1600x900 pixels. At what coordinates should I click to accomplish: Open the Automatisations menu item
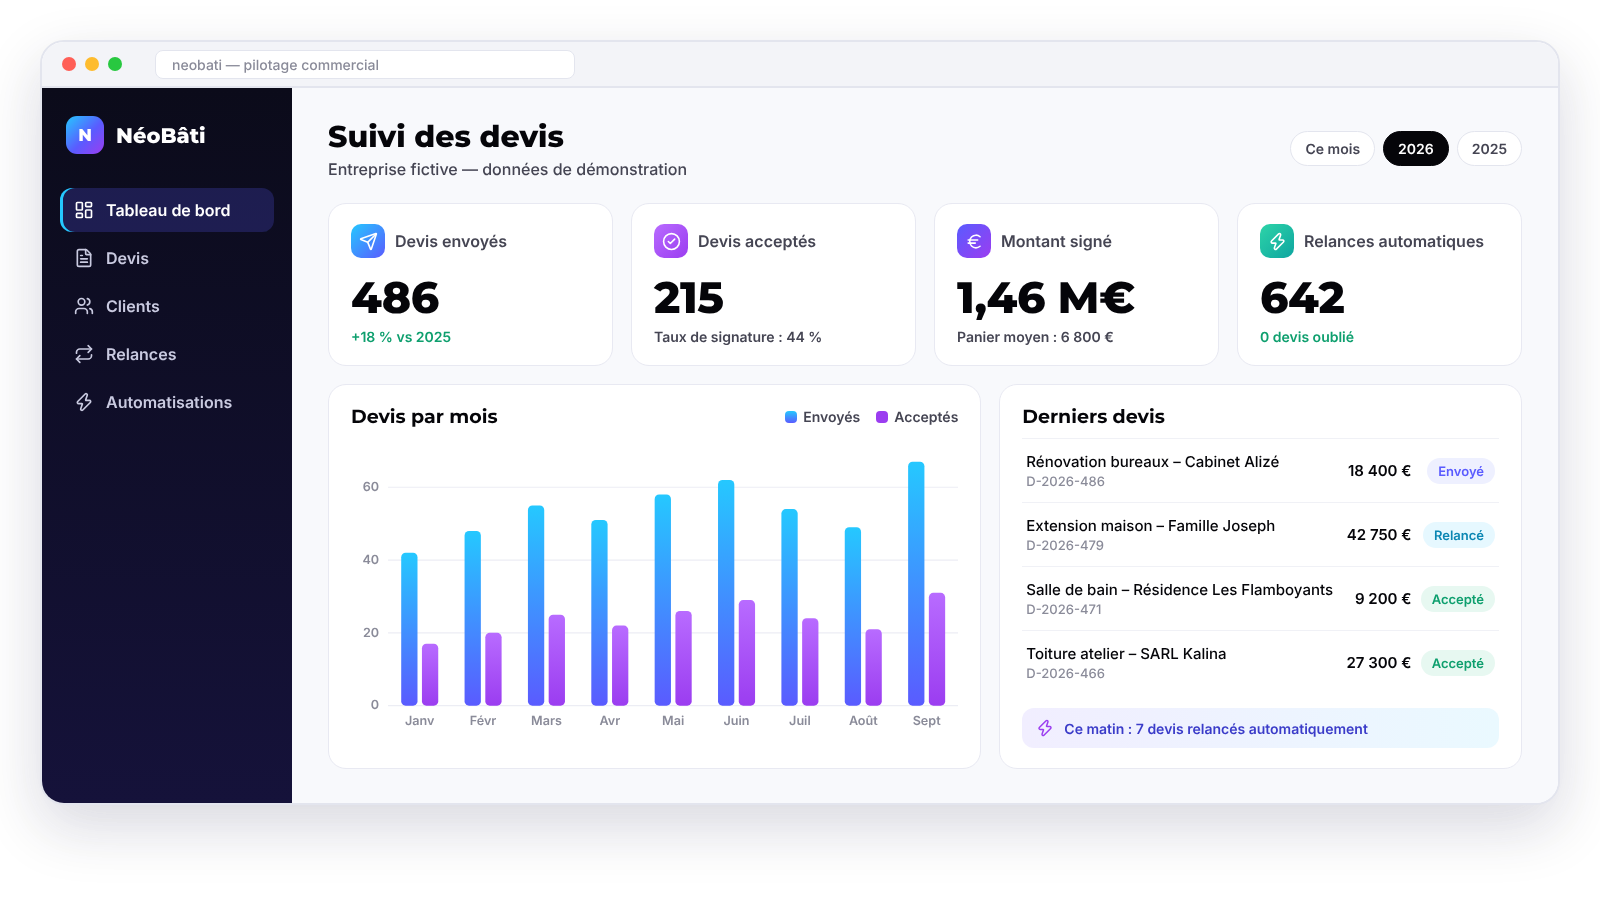click(167, 402)
